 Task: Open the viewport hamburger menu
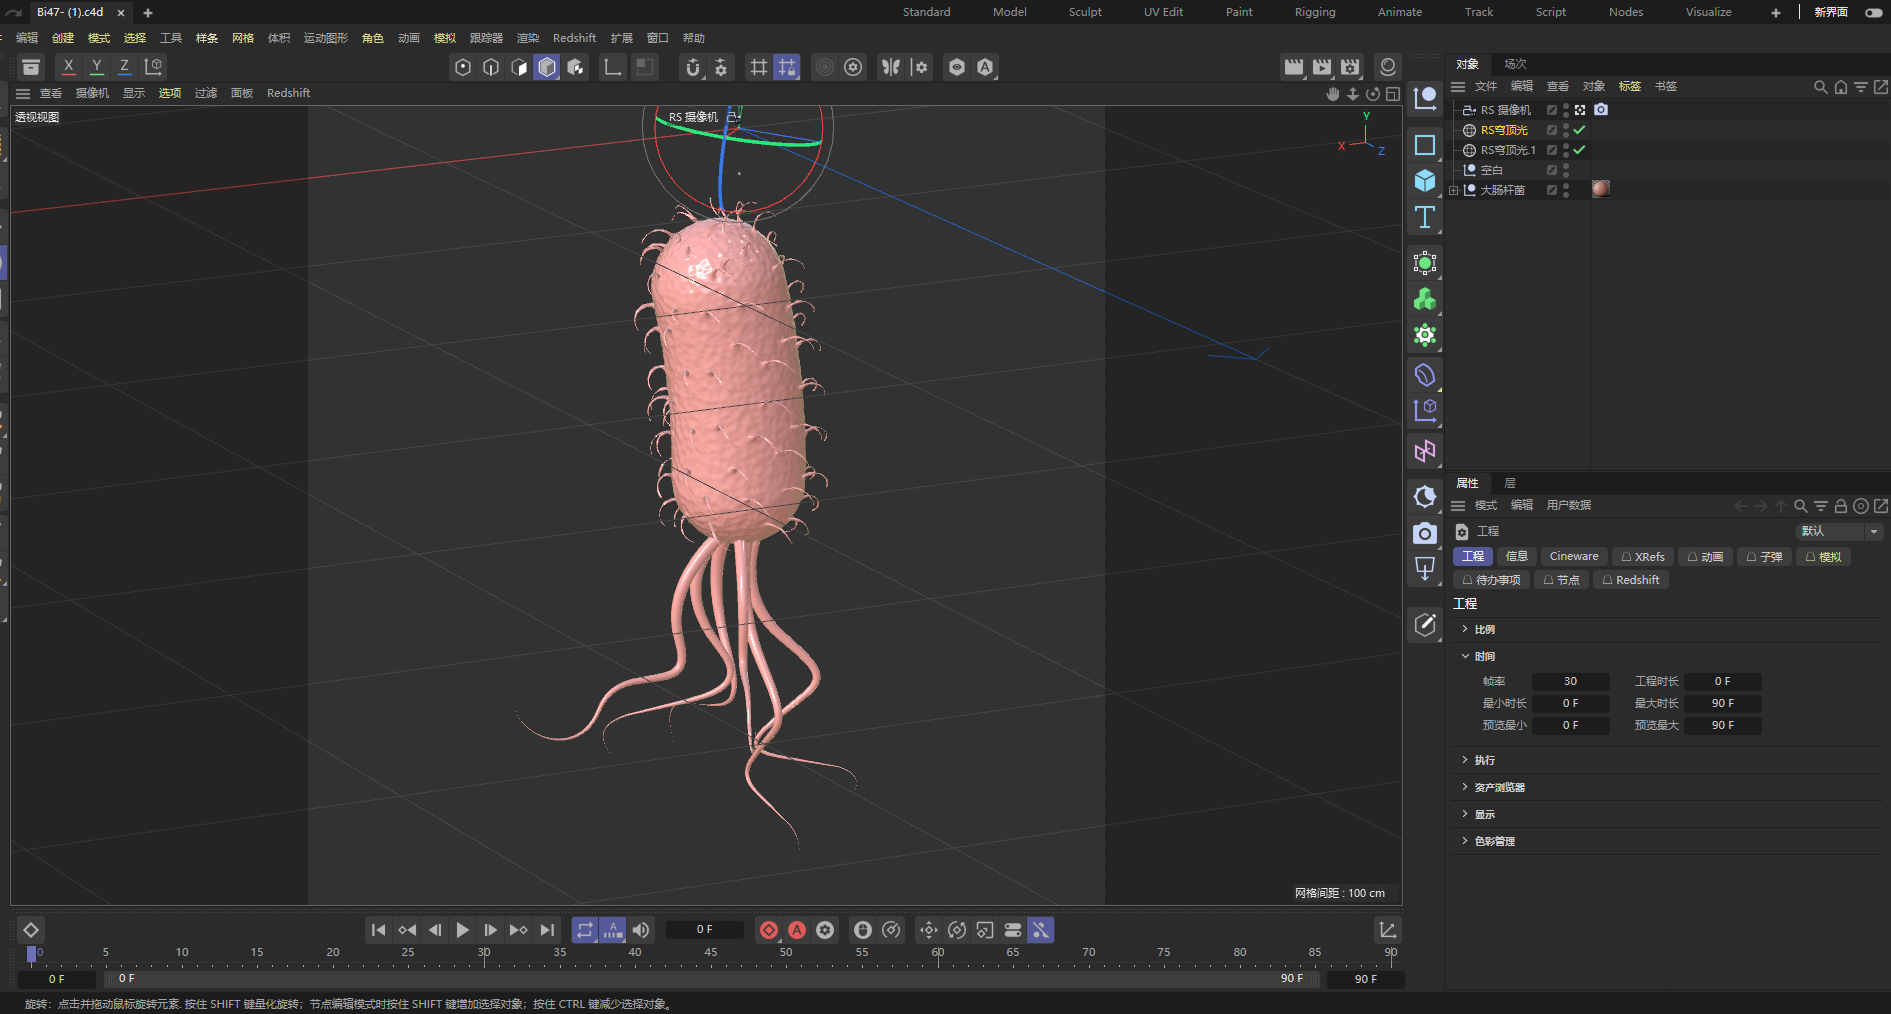[23, 93]
